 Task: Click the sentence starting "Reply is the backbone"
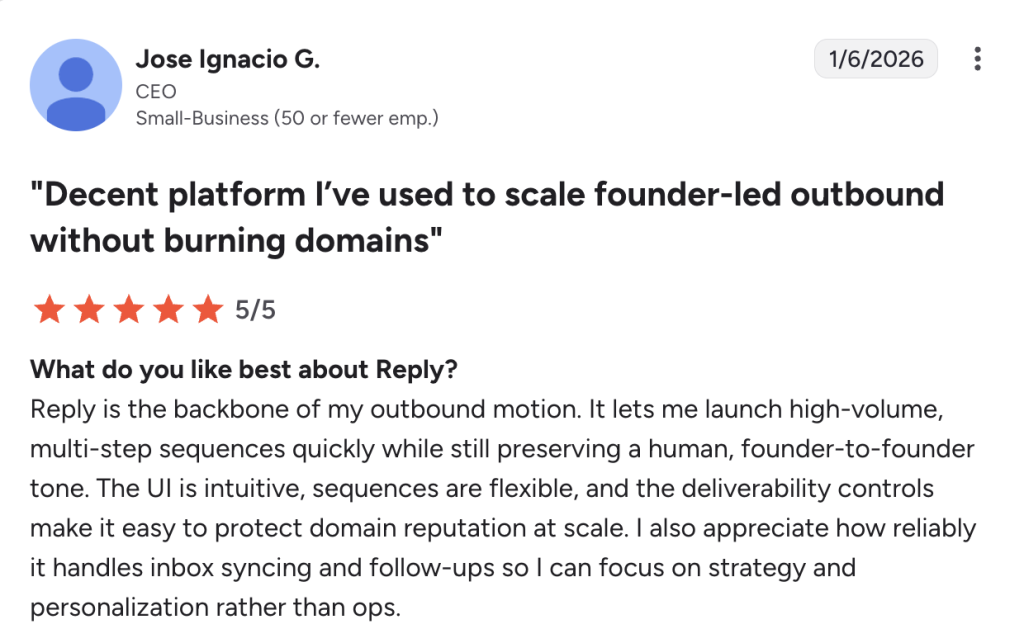(x=306, y=410)
